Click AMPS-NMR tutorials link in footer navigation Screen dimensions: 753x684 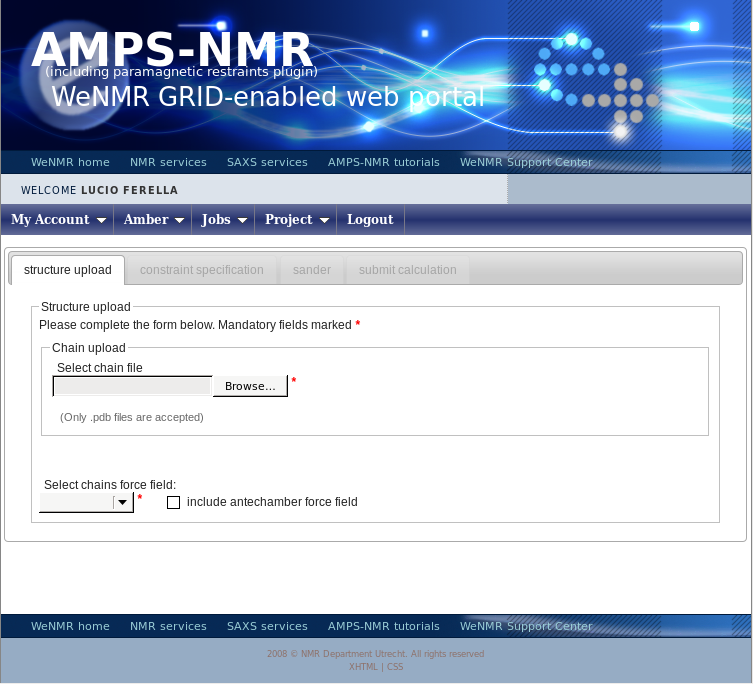point(384,626)
